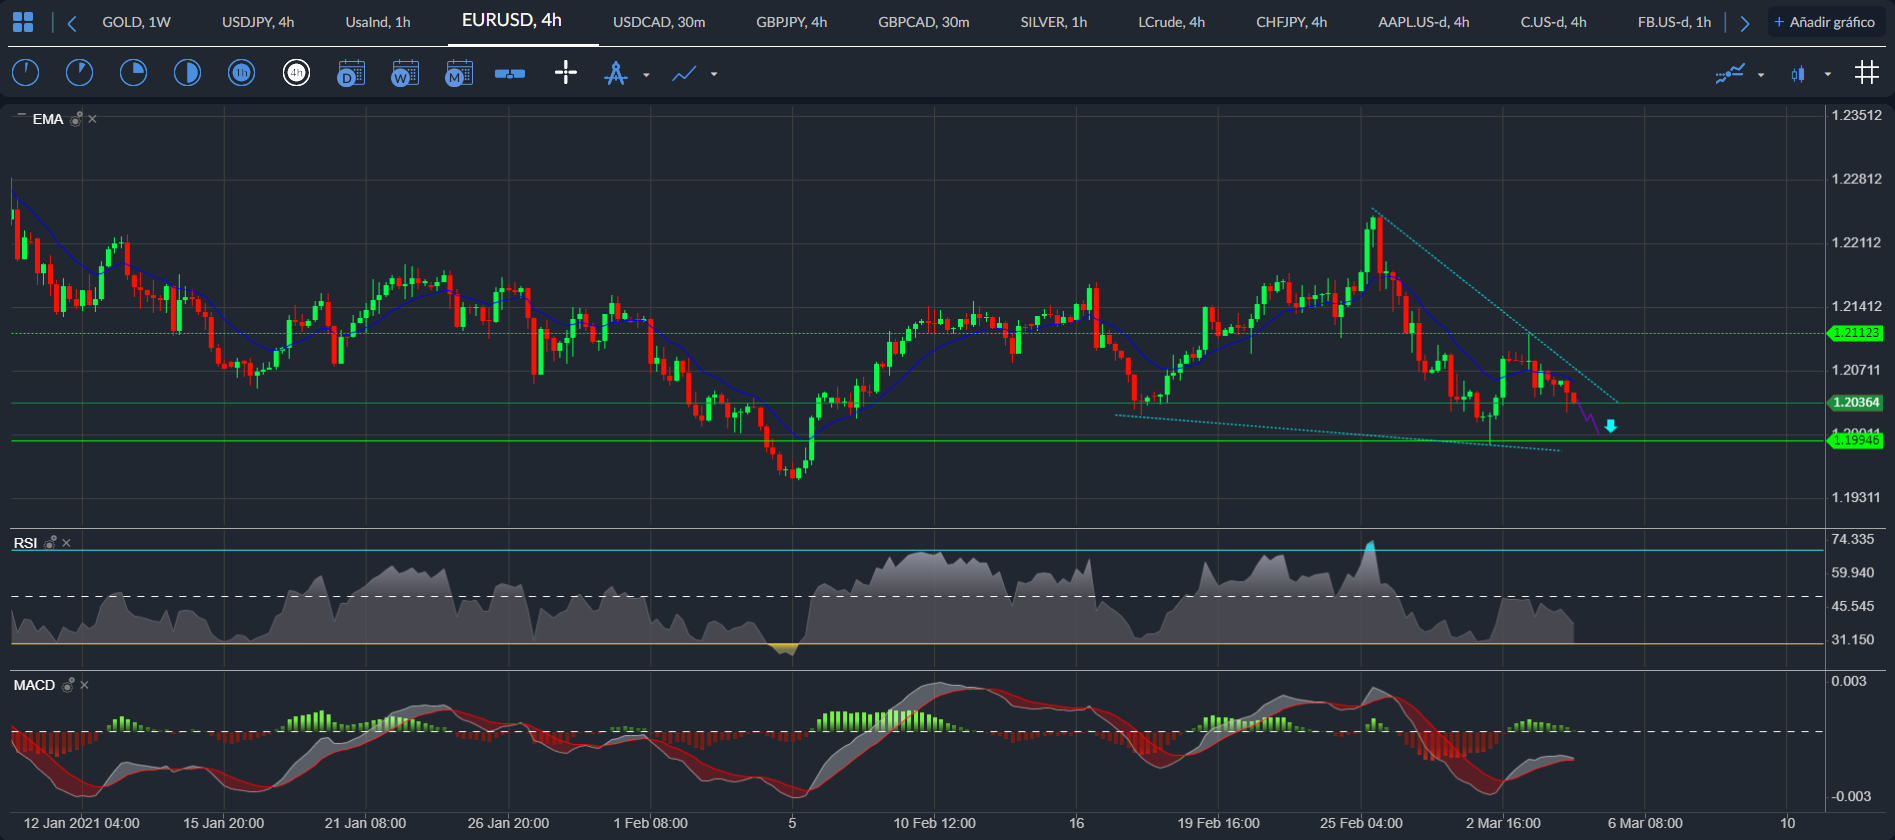Switch to the C.US-d, 4h tab

[x=1554, y=22]
